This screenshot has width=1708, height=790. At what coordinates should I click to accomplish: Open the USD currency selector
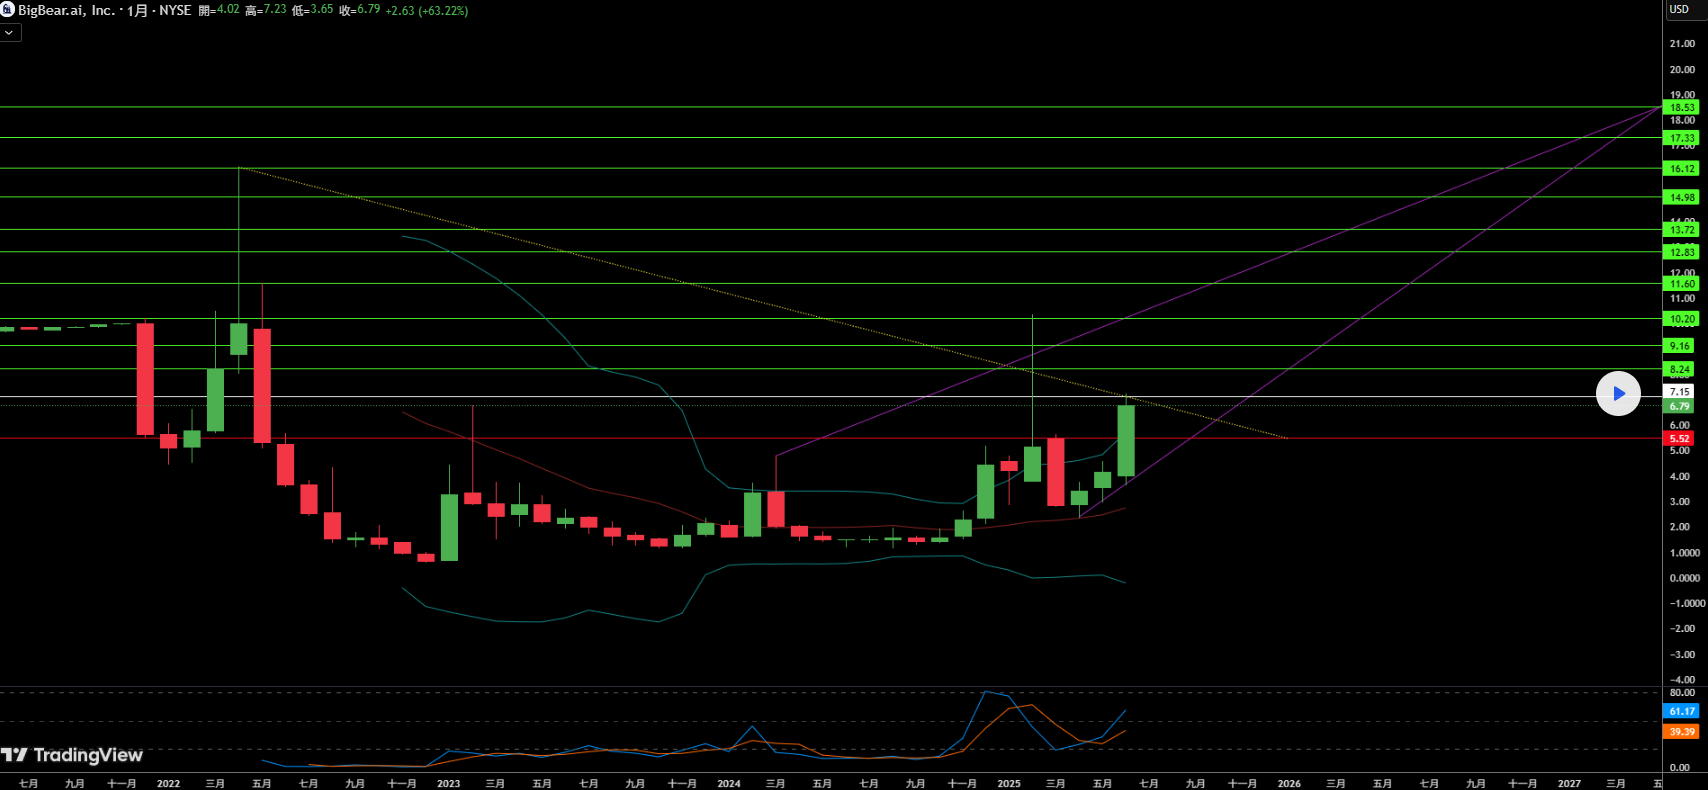1680,9
